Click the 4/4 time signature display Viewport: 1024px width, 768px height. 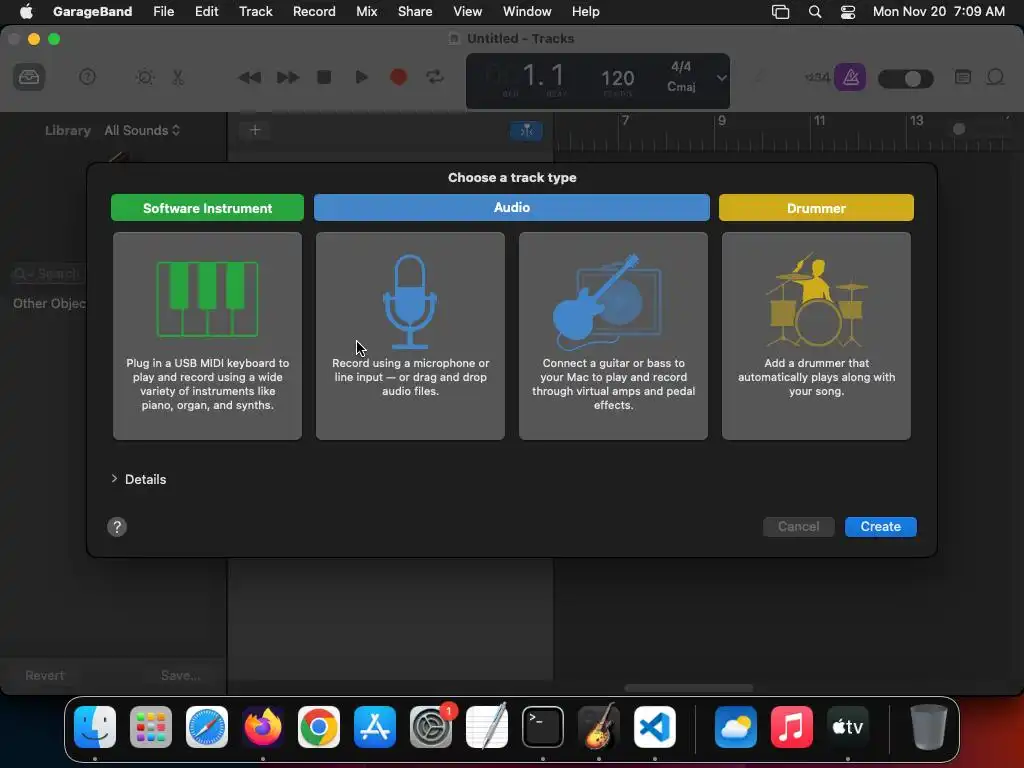[x=681, y=67]
